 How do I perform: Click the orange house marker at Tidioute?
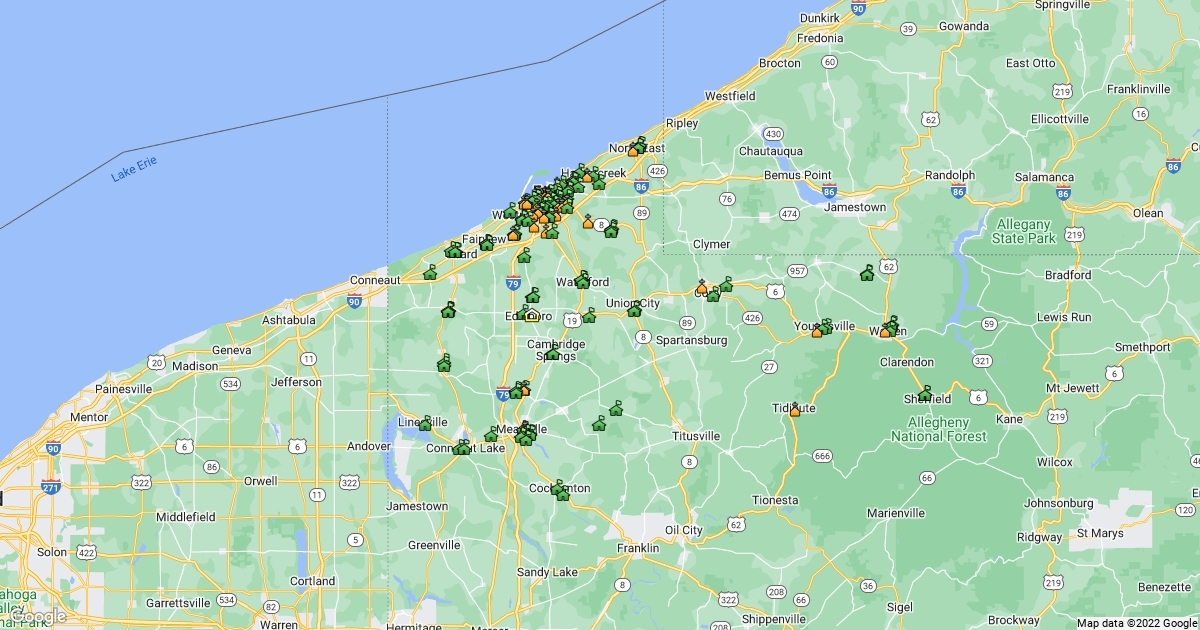point(795,410)
